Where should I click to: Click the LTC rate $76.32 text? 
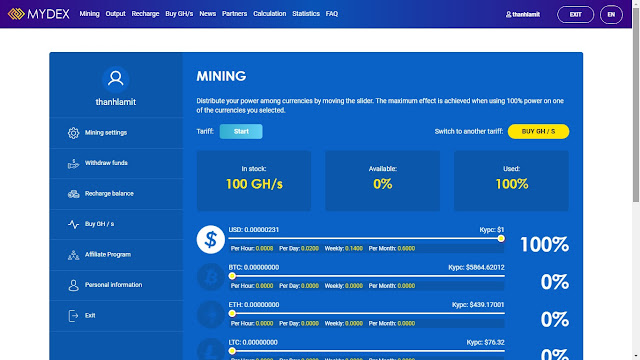click(x=485, y=342)
